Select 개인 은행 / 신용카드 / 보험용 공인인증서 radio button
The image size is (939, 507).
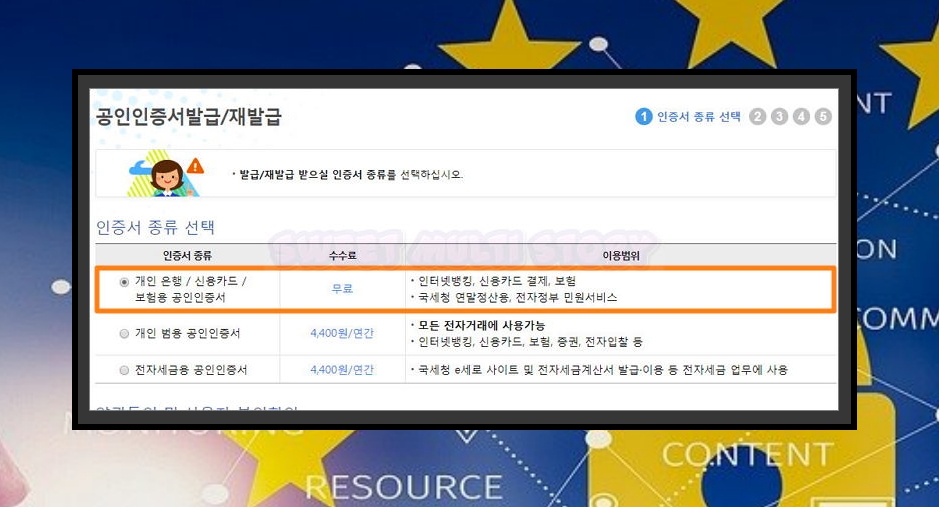[x=124, y=282]
